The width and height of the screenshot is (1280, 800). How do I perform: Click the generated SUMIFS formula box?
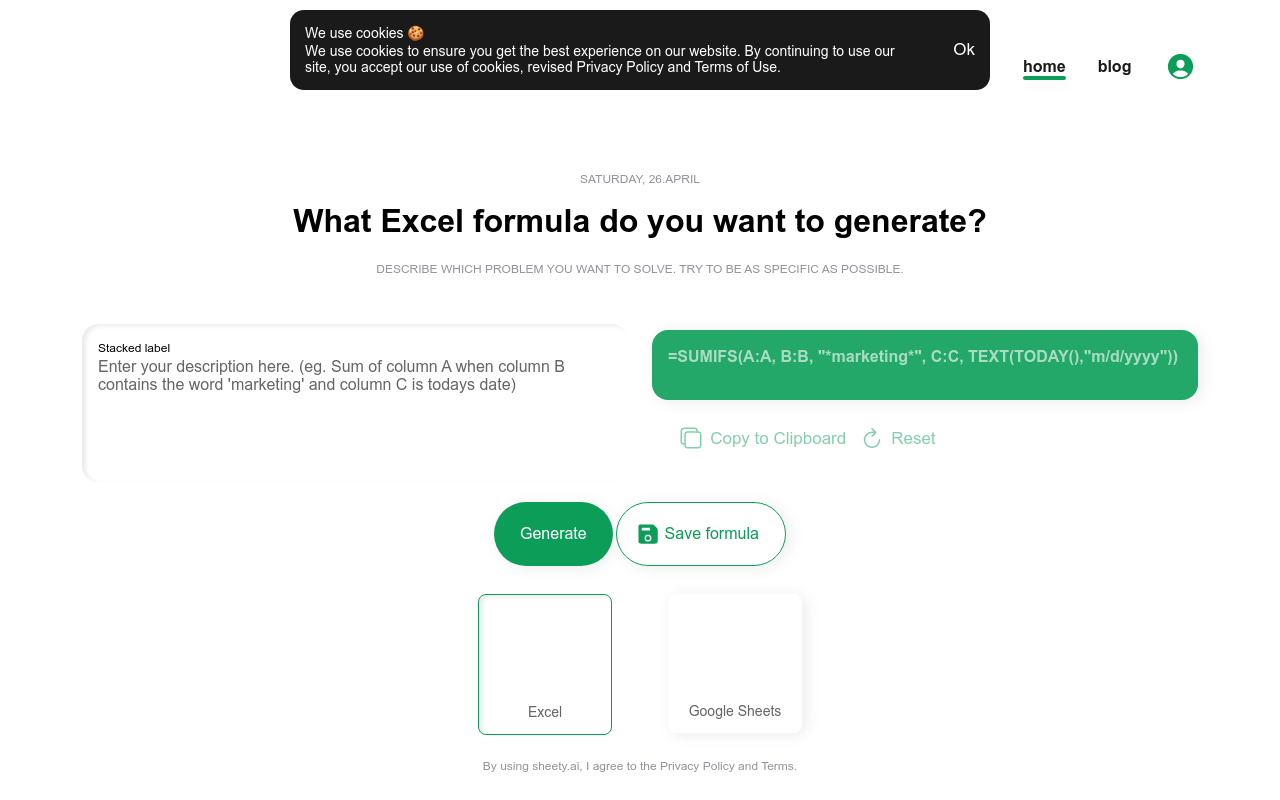coord(925,365)
